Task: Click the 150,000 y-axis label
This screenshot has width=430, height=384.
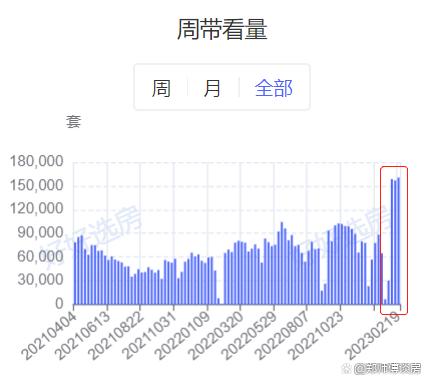Action: coord(37,185)
